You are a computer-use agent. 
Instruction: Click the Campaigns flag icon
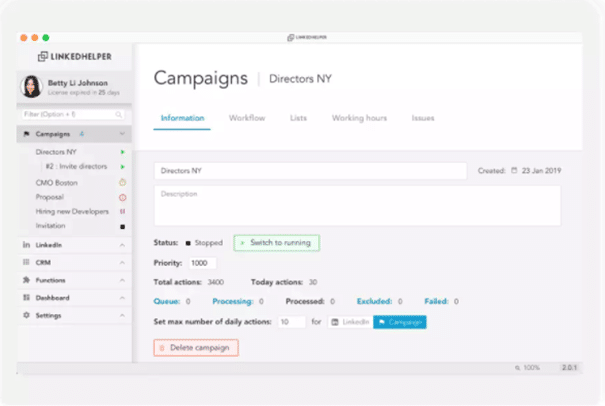click(26, 134)
